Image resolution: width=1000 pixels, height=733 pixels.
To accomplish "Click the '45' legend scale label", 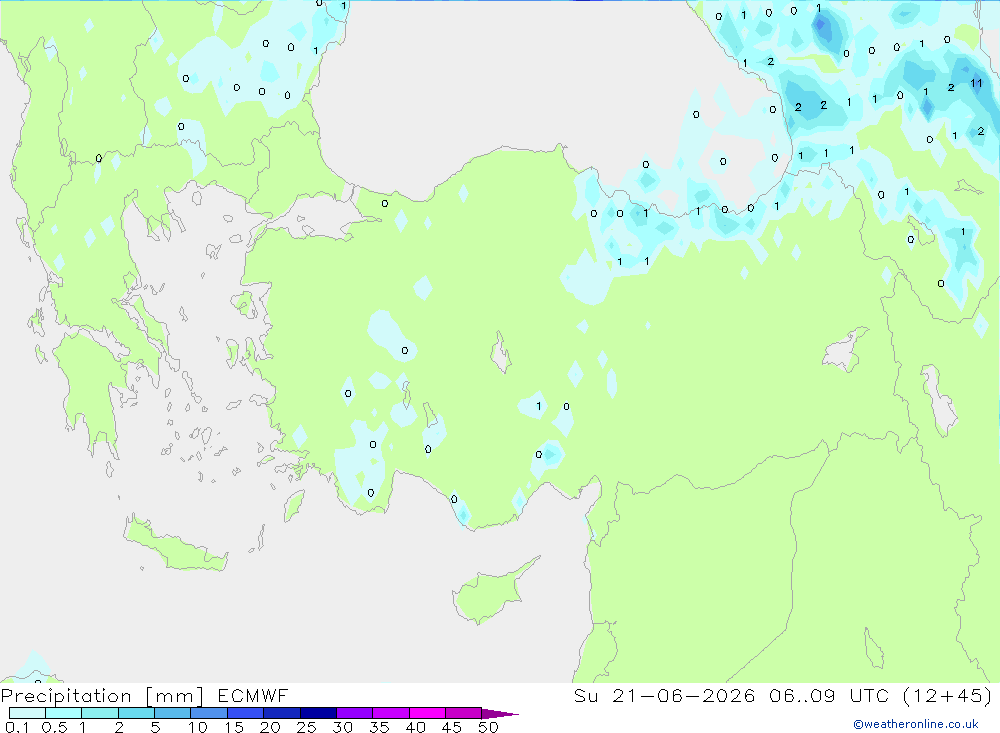I will [452, 727].
